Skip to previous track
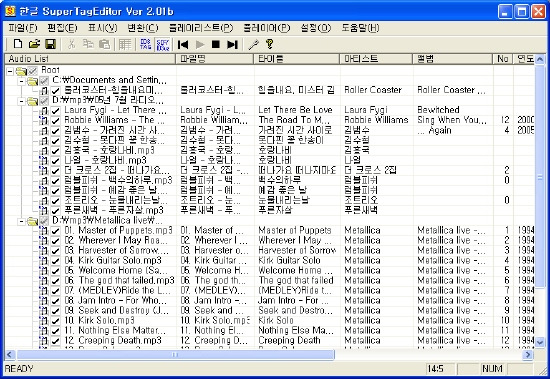550x379 pixels. (x=183, y=44)
